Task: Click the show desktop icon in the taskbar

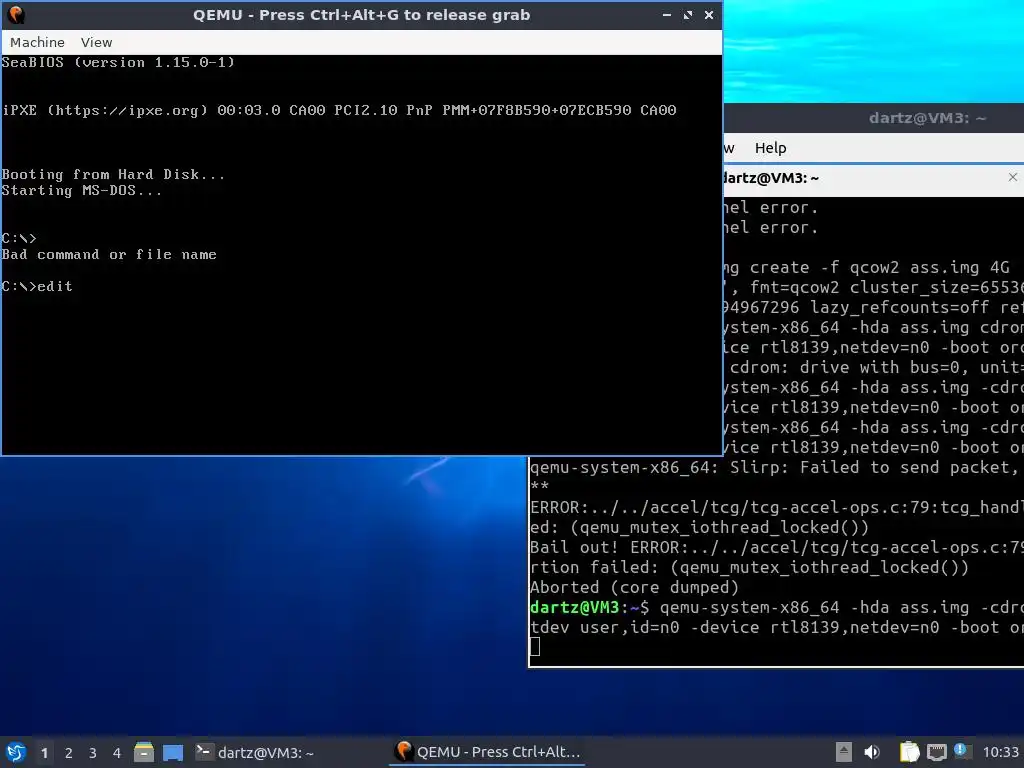Action: tap(173, 752)
